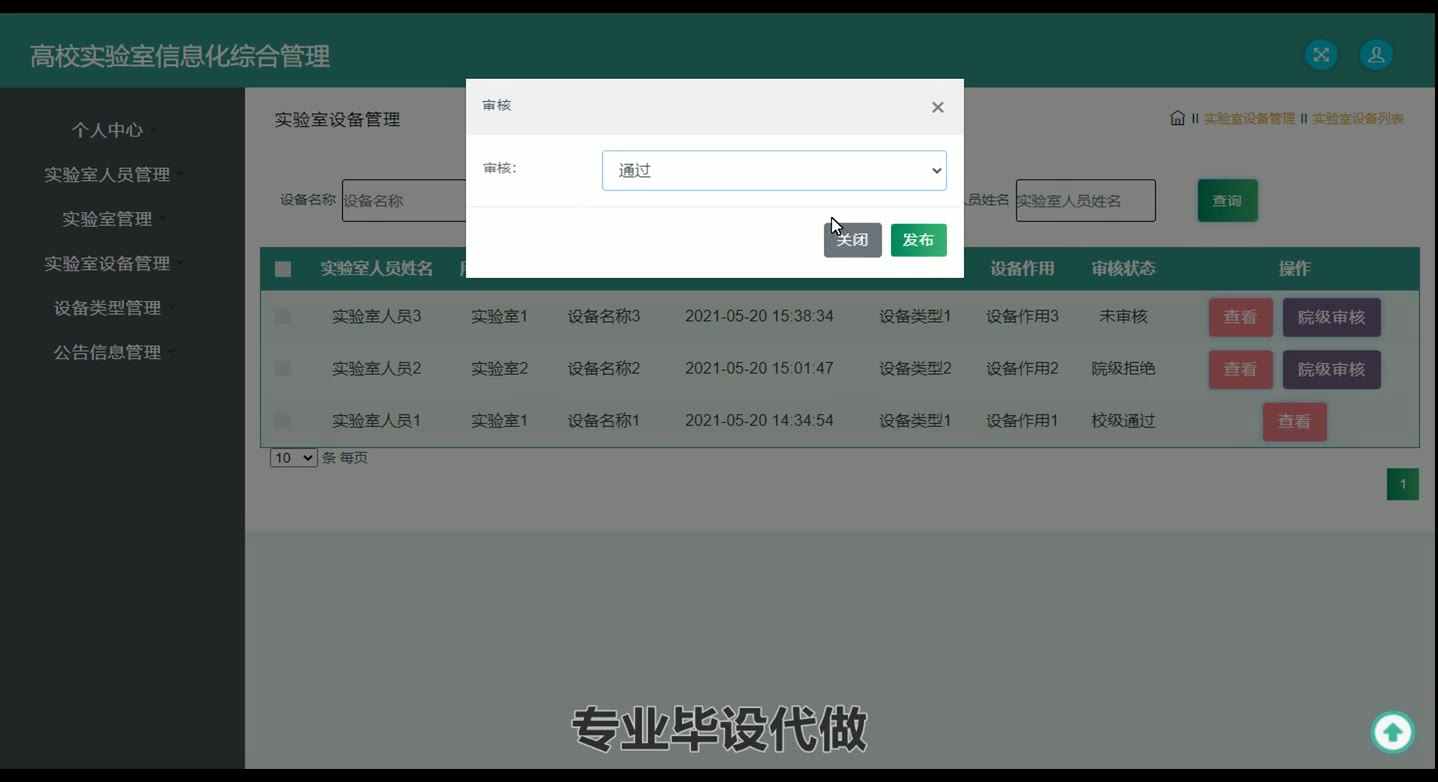1438x782 pixels.
Task: Click the timestamp 2021-05-20 15:01:47
Action: click(759, 368)
